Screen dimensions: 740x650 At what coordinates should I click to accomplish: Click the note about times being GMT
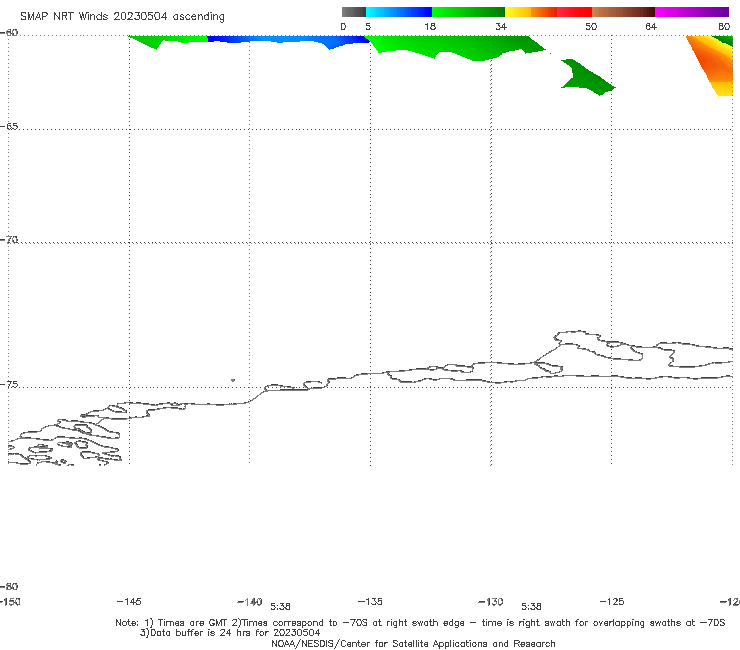point(420,623)
